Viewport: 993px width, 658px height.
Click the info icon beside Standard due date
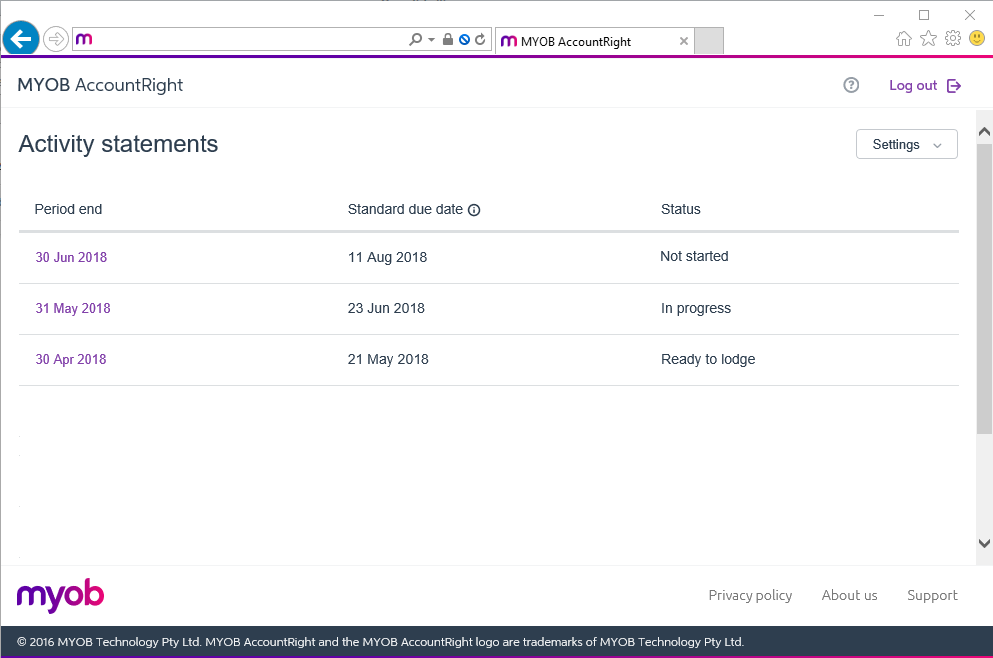pos(474,210)
